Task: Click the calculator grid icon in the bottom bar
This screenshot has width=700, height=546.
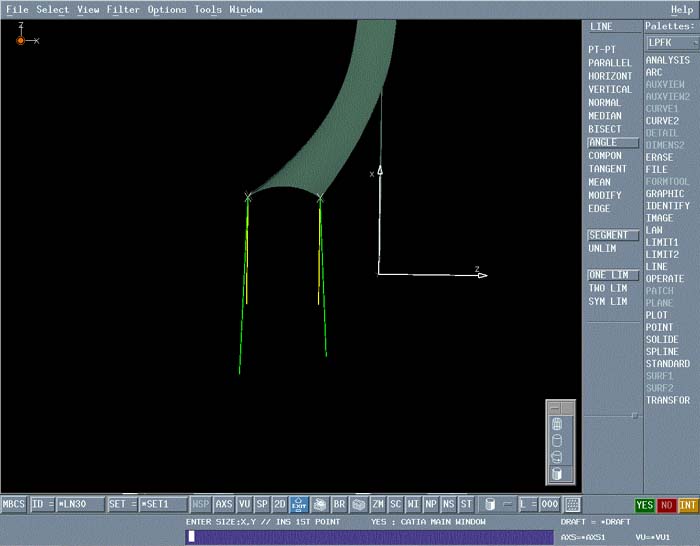Action: 573,505
